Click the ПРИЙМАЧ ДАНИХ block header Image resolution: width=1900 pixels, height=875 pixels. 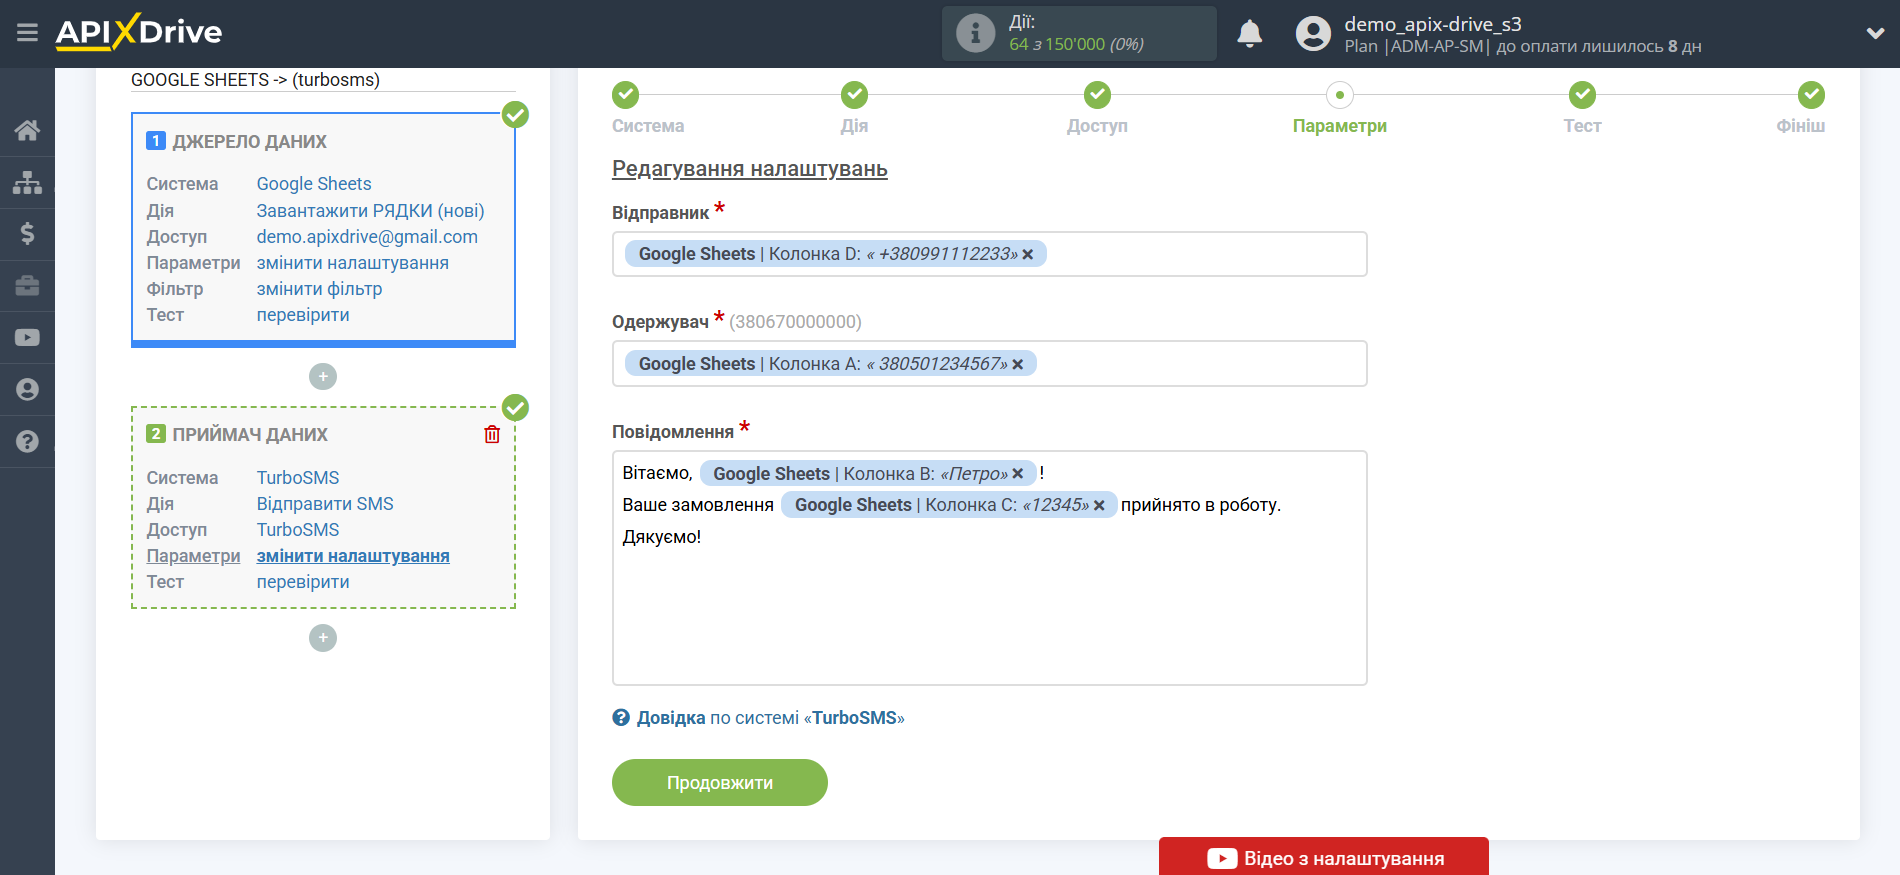click(x=250, y=435)
